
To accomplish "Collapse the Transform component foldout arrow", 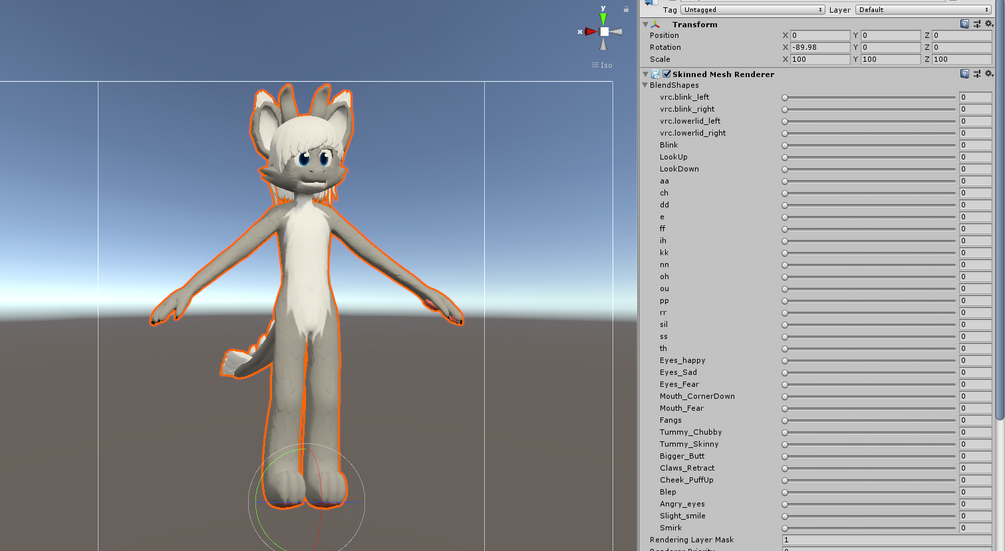I will coord(645,24).
